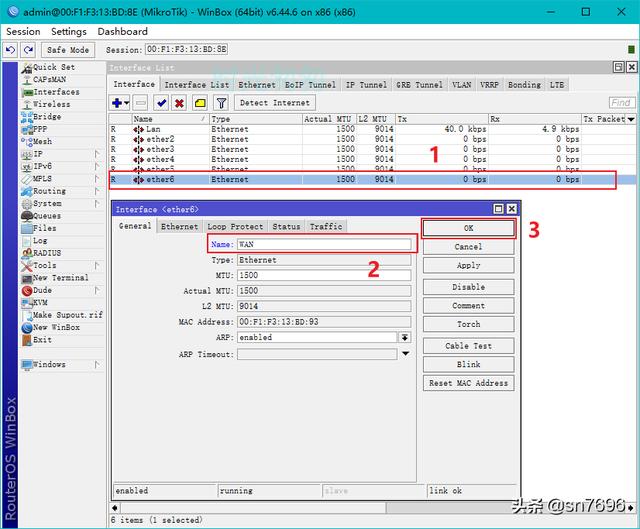Click the minus Remove button
The image size is (640, 529).
pyautogui.click(x=141, y=103)
